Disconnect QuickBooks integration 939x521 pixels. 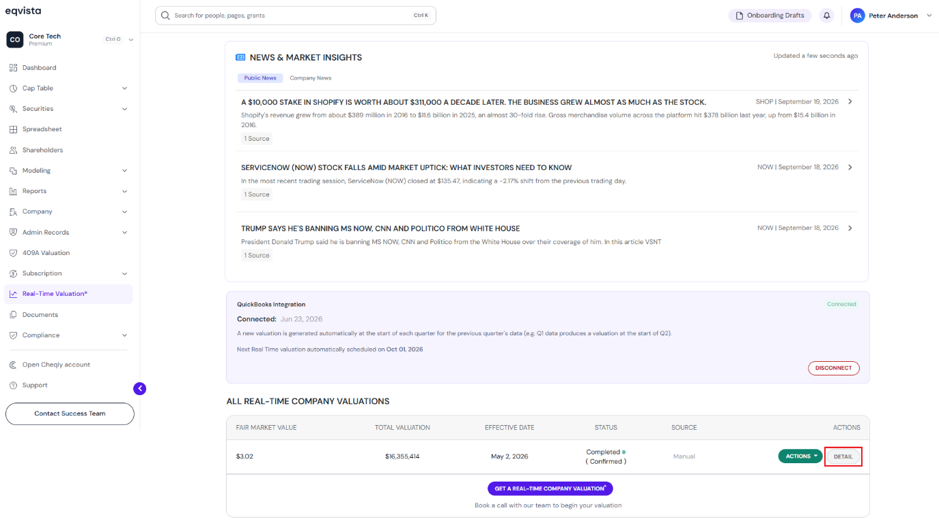tap(834, 368)
